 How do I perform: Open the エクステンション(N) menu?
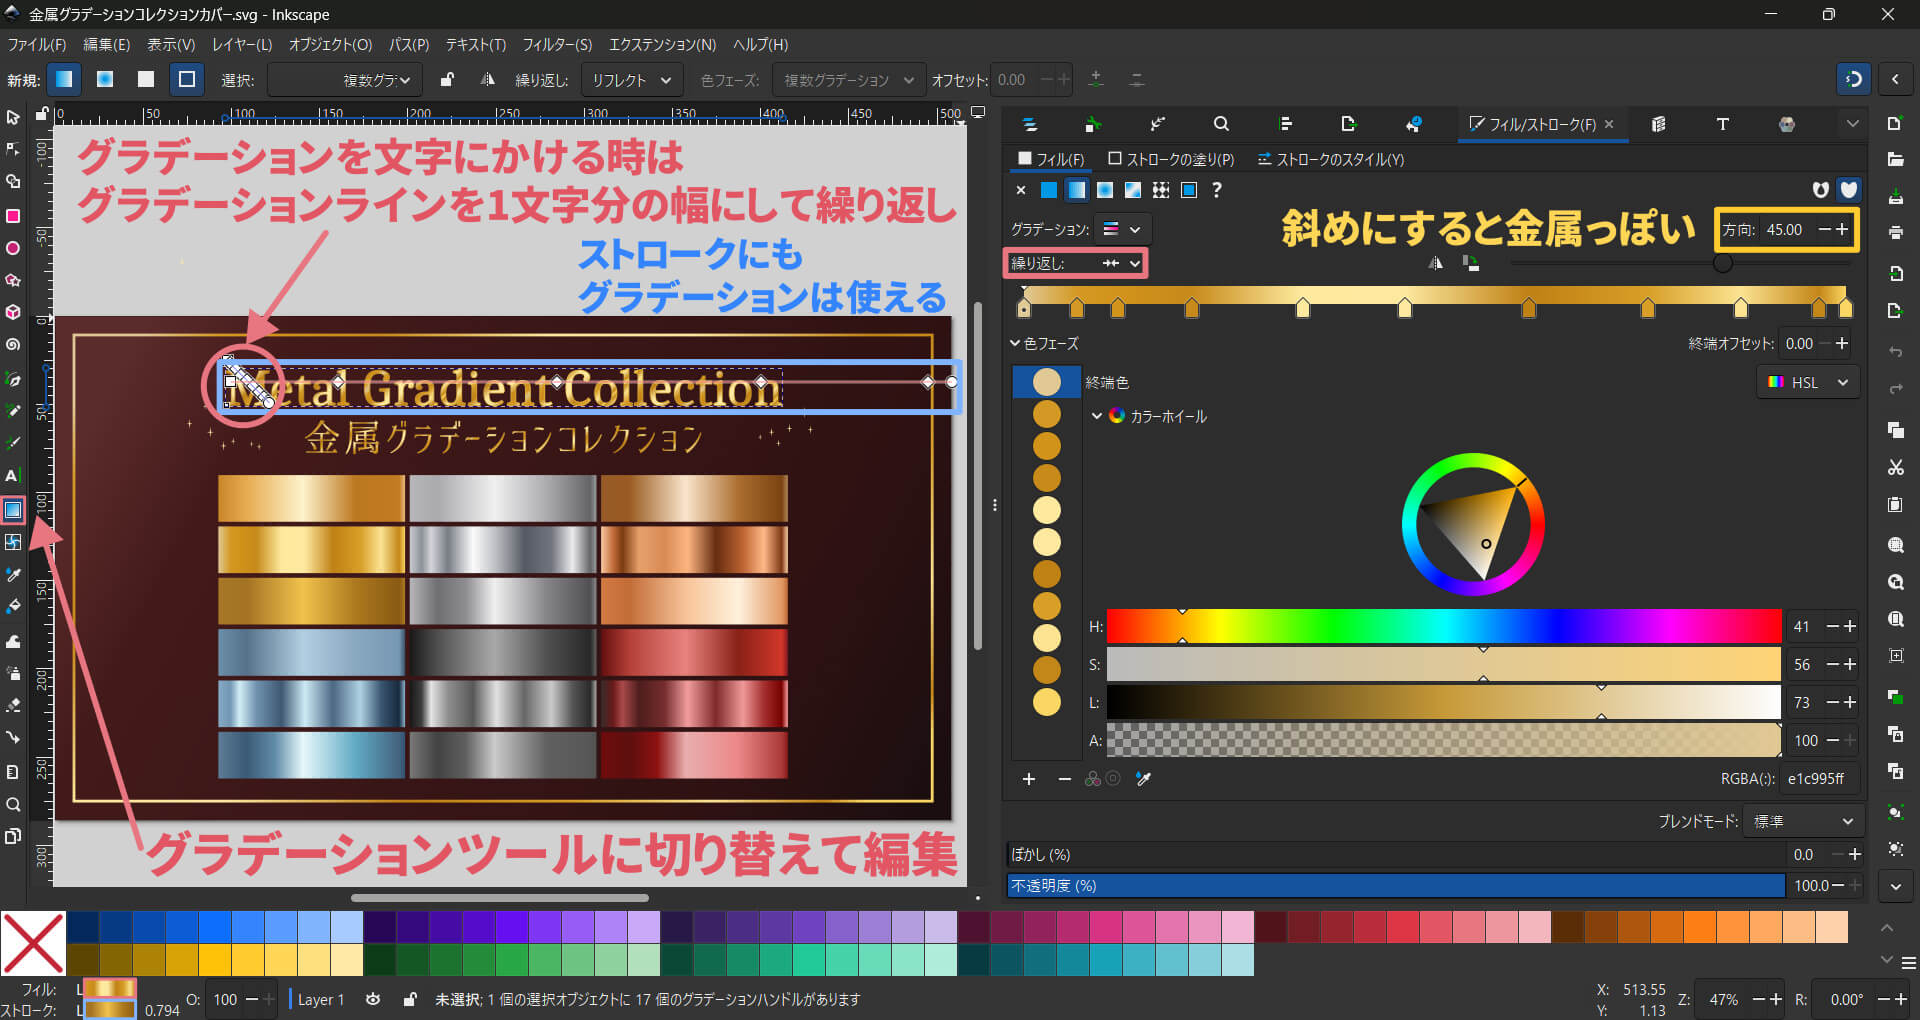663,44
